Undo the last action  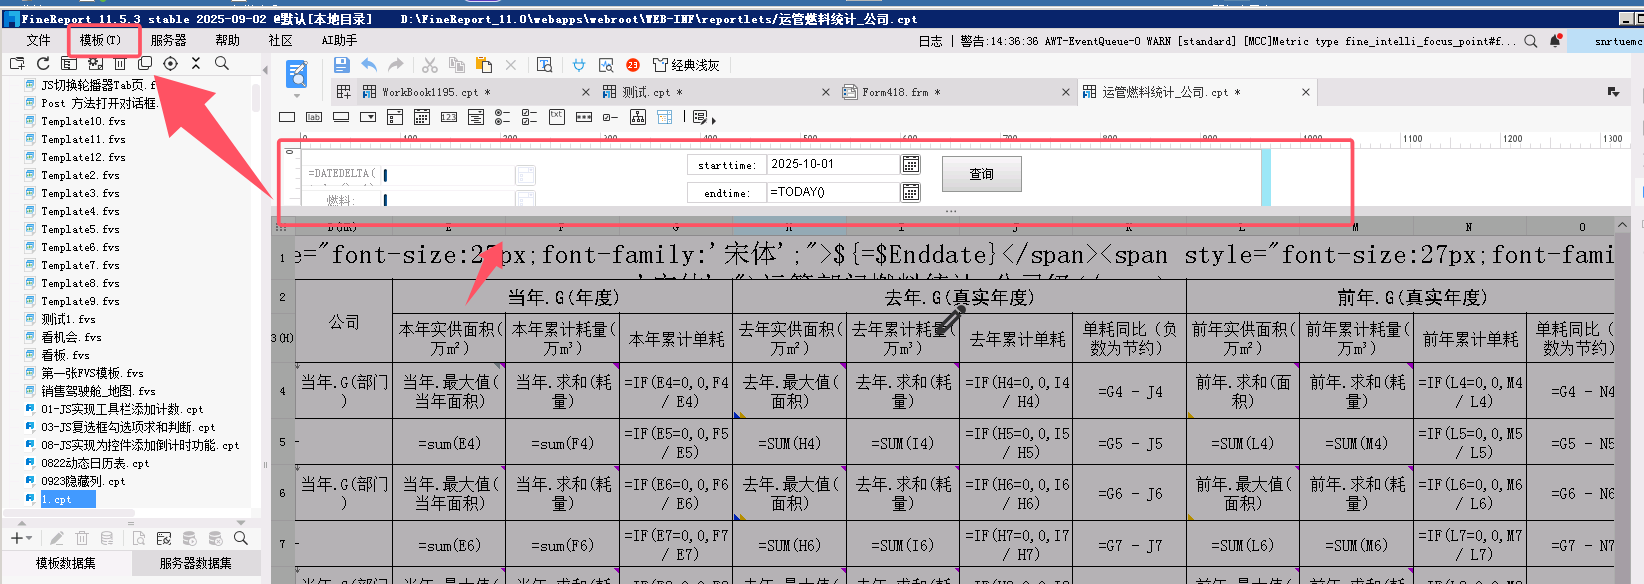coord(369,65)
